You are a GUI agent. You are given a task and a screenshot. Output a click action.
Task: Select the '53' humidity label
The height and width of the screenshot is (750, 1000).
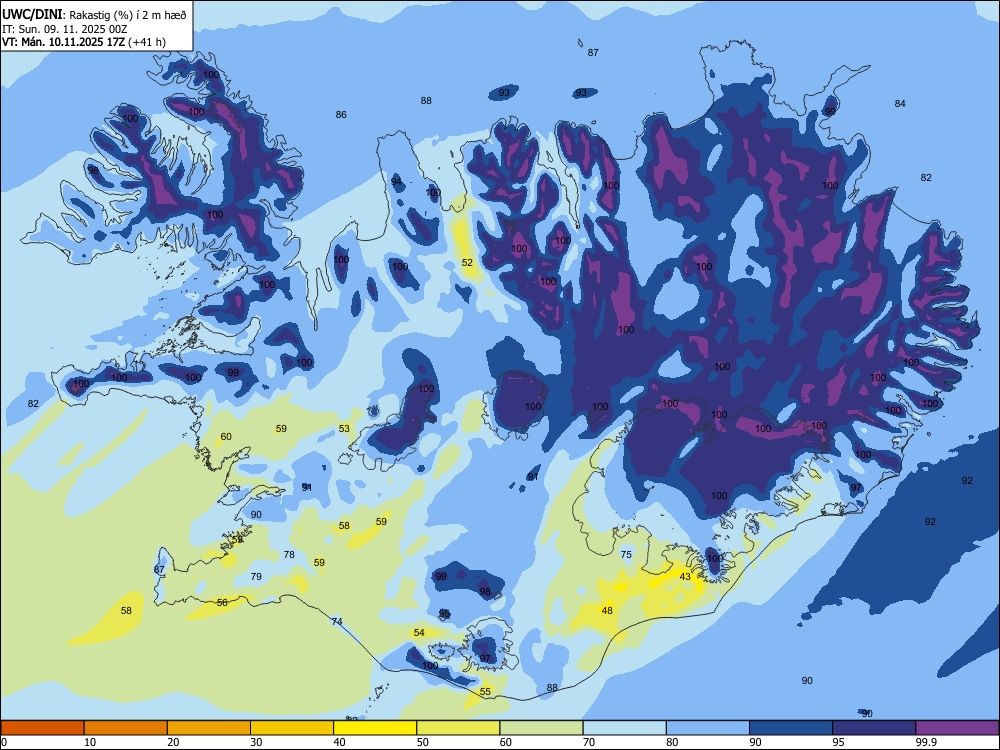coord(344,429)
